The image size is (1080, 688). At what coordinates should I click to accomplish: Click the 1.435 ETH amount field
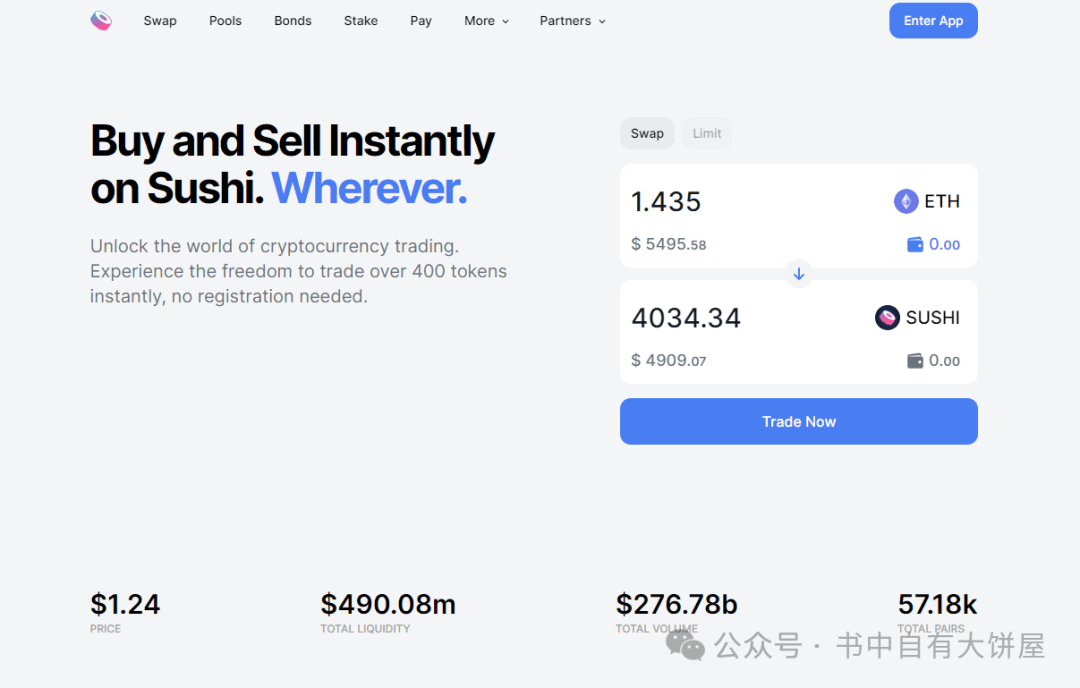(666, 202)
